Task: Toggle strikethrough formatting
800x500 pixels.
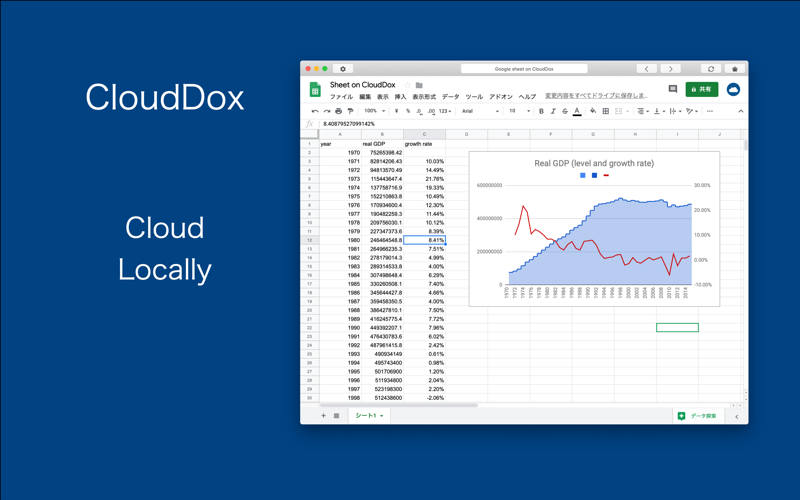Action: 565,111
